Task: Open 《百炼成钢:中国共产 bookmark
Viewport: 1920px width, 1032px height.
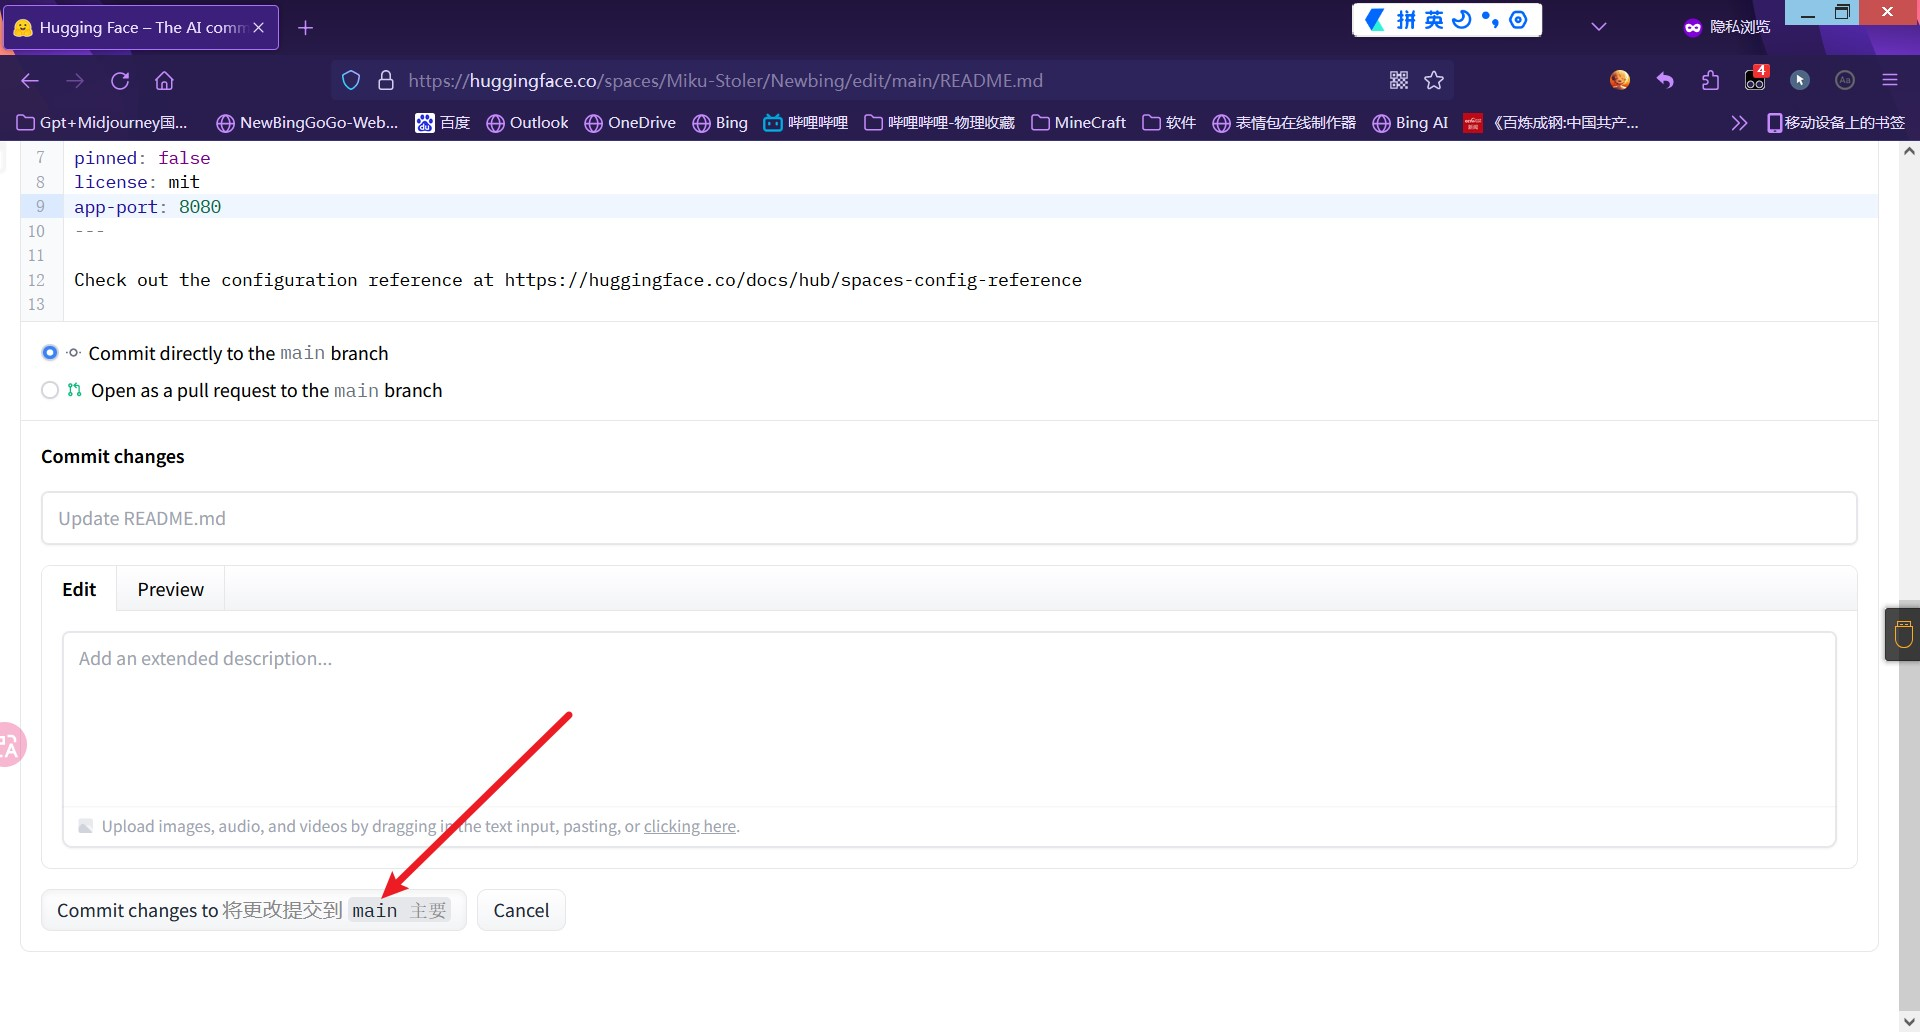Action: [1551, 123]
